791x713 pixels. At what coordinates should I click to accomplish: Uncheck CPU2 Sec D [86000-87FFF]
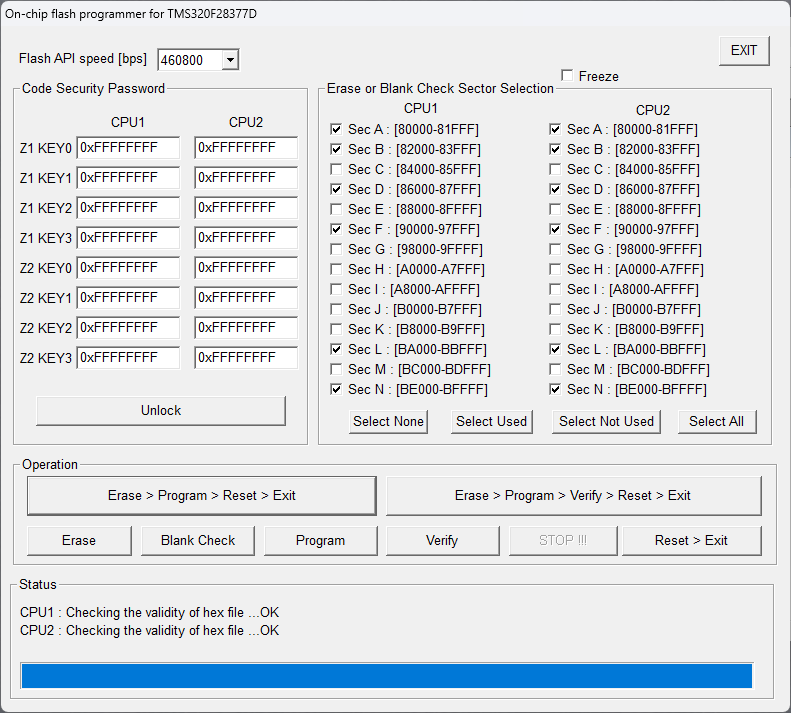click(555, 189)
